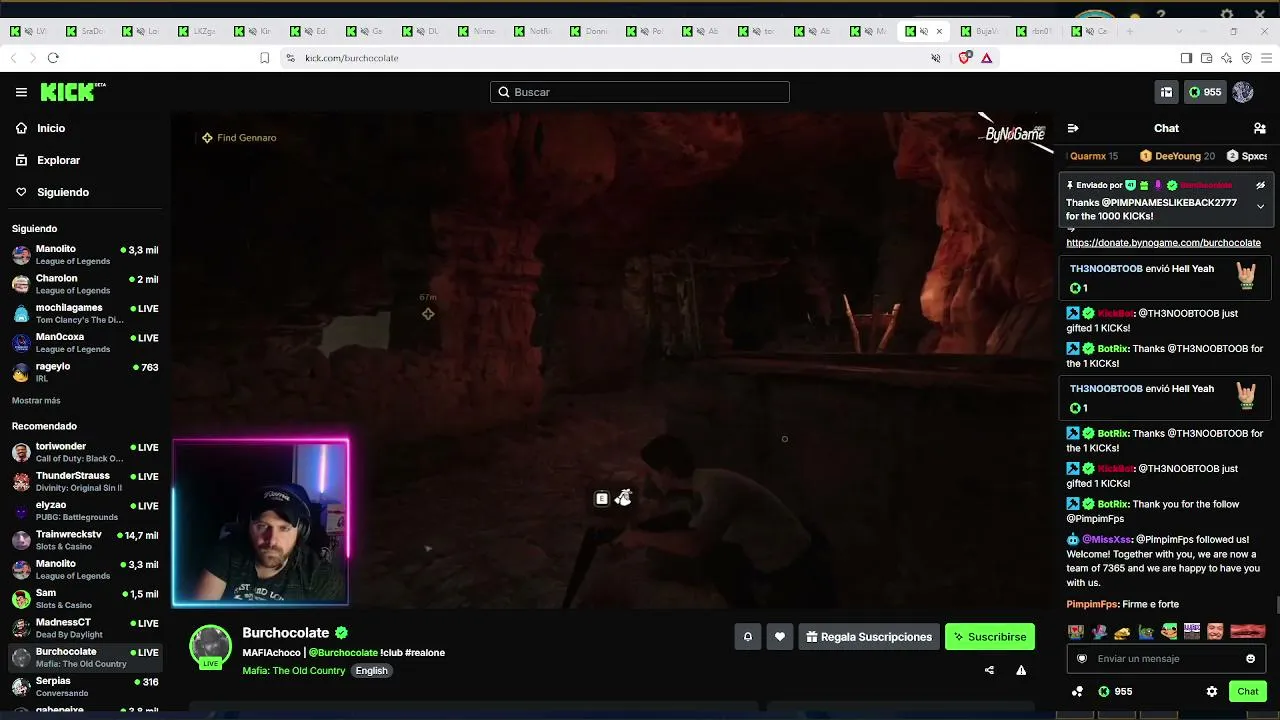This screenshot has width=1280, height=720.
Task: Open Burchocolate streamer avatar
Action: (211, 647)
